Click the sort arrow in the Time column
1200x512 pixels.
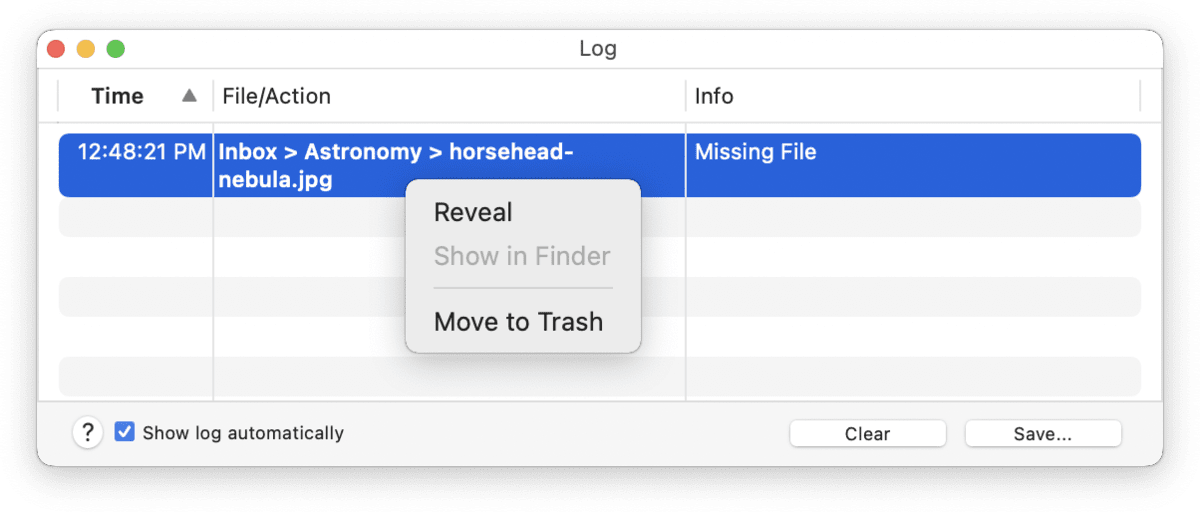coord(190,96)
